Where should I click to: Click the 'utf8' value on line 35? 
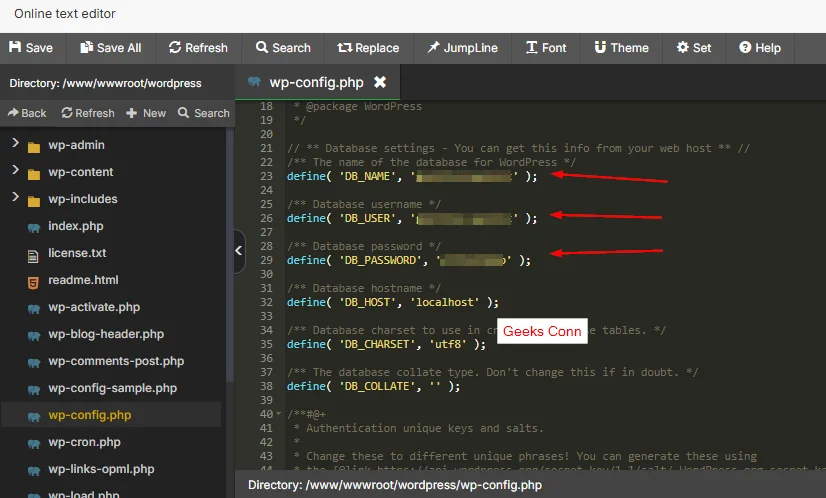point(448,344)
